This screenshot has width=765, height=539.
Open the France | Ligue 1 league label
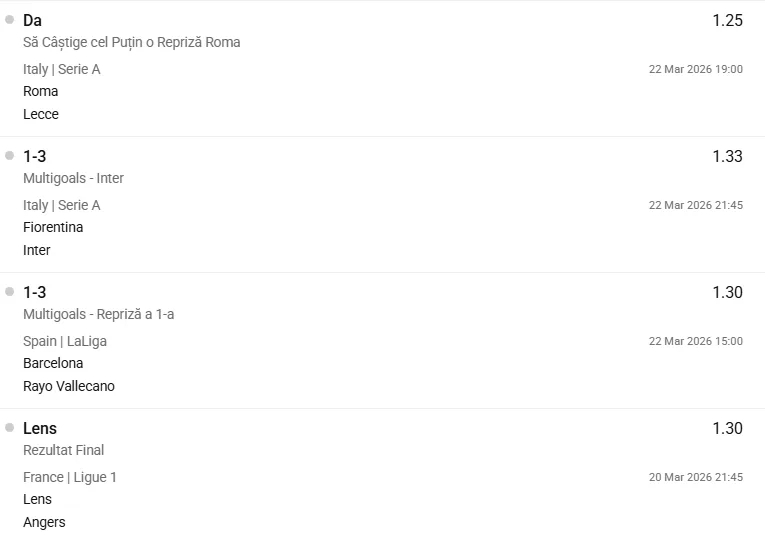point(70,477)
